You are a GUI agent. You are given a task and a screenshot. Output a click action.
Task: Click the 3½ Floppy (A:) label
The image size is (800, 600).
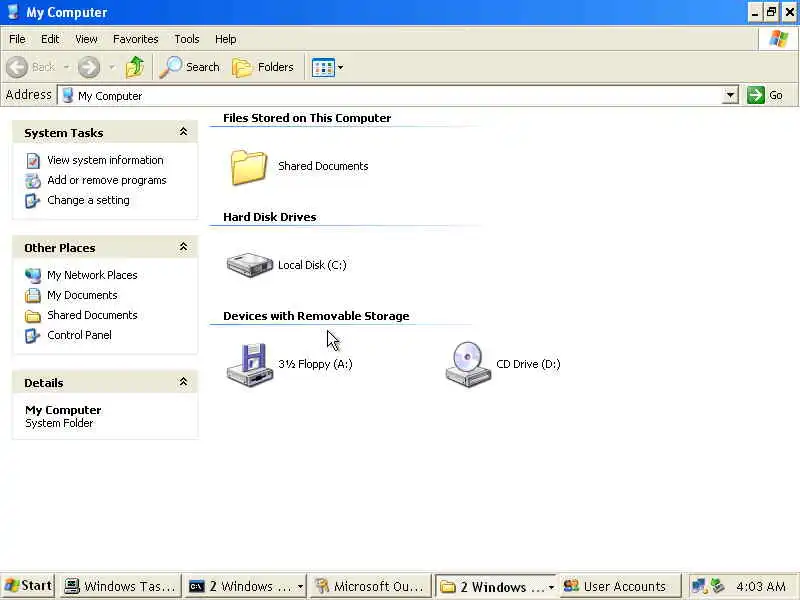click(x=315, y=364)
